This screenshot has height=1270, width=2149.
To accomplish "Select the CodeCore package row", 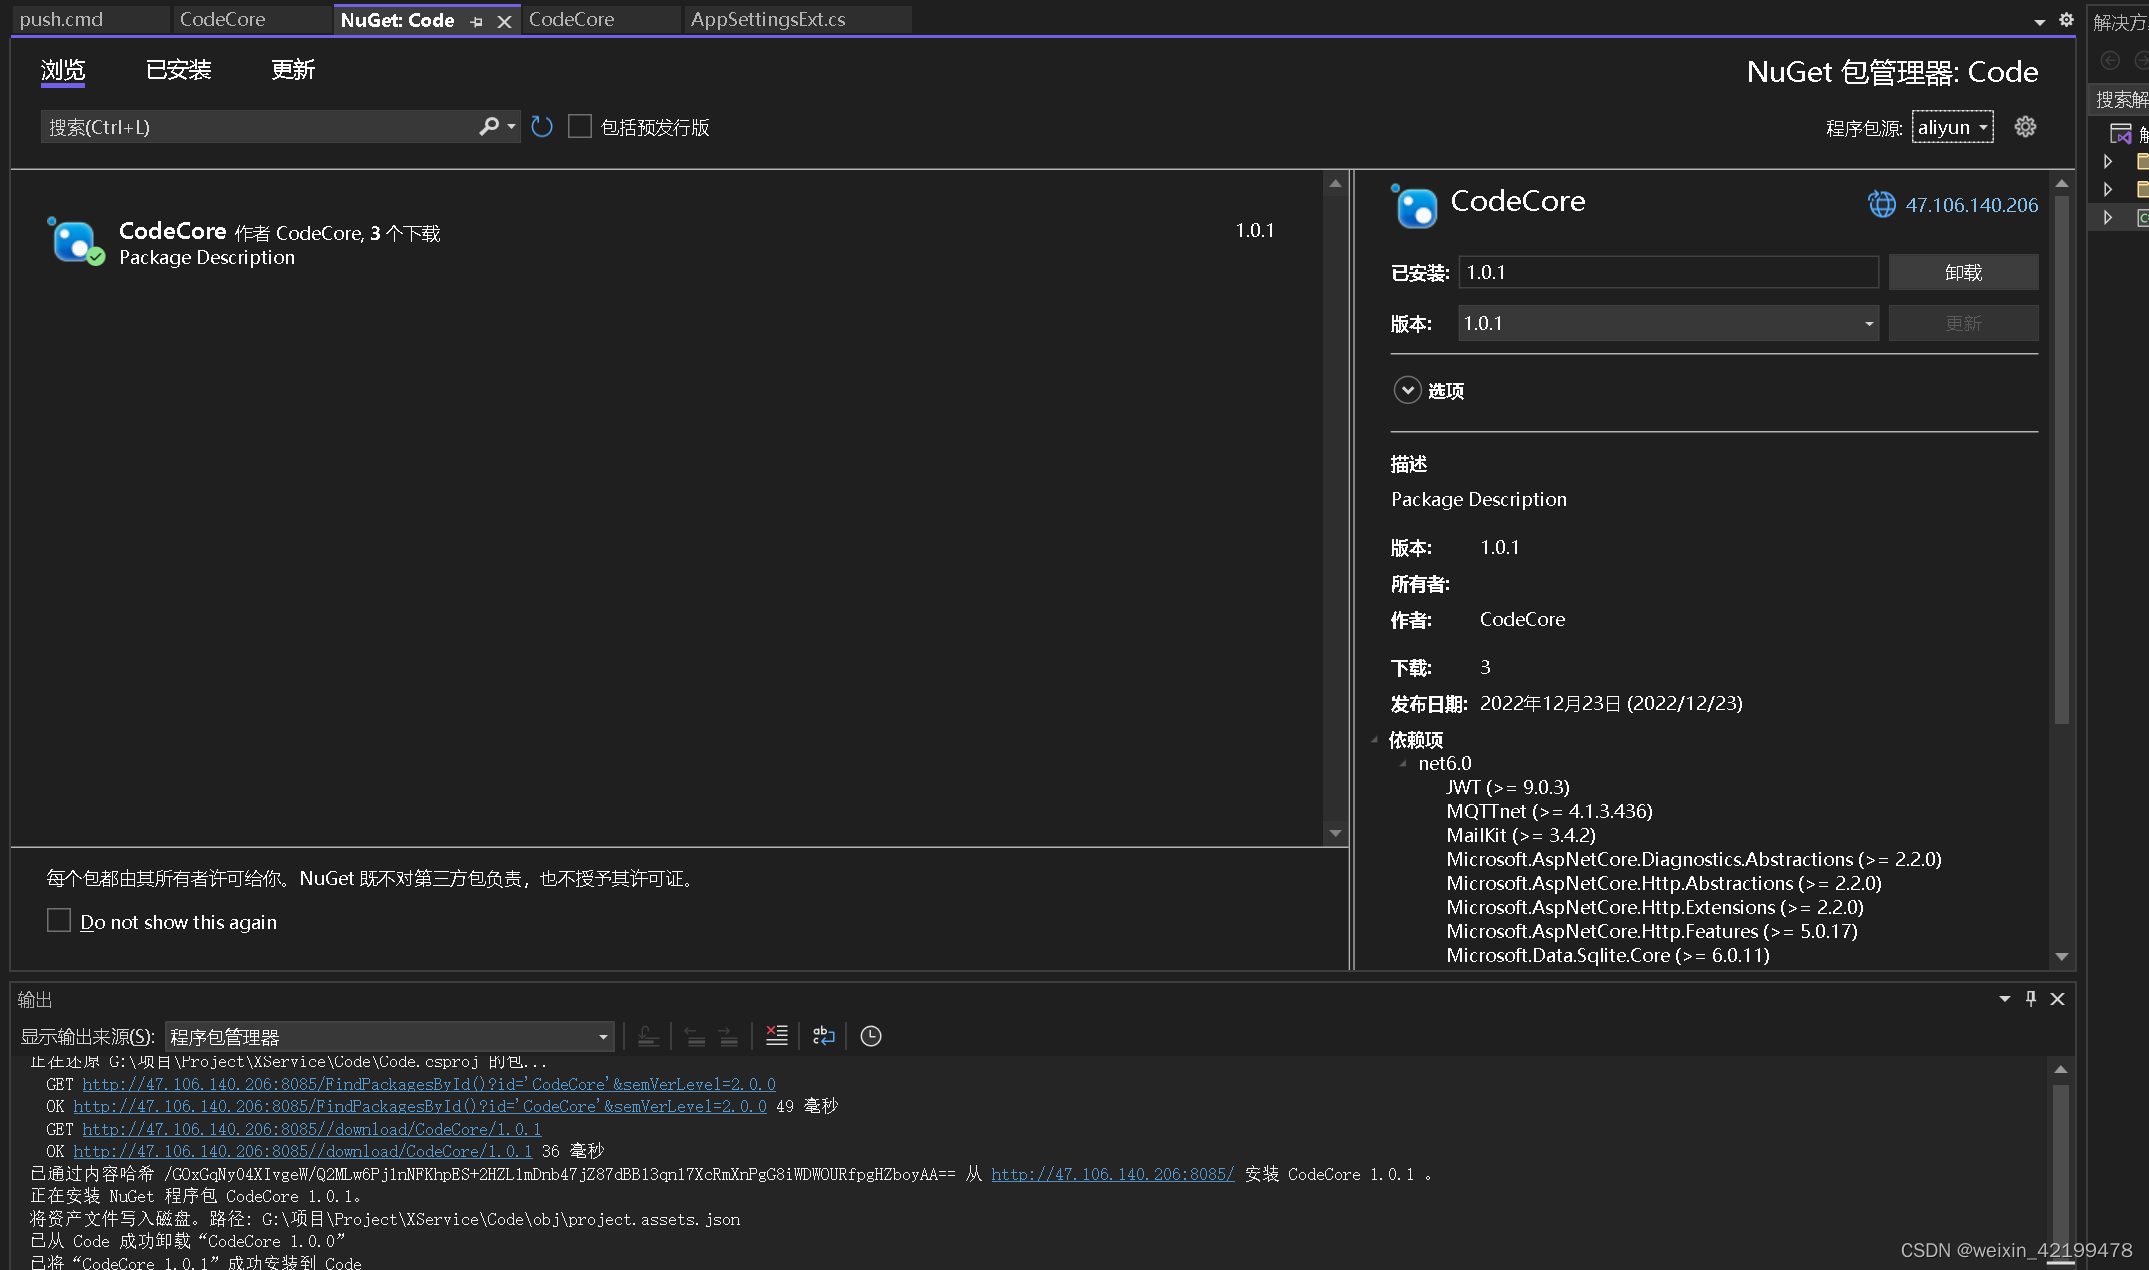I will (x=667, y=242).
